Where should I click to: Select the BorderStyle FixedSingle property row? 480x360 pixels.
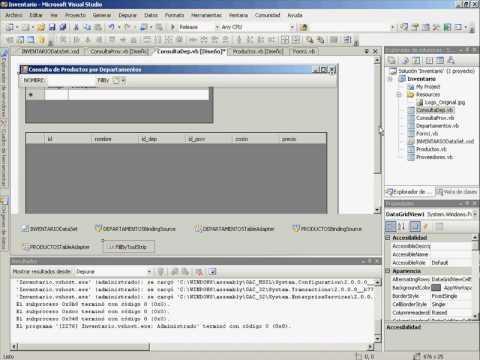point(432,296)
